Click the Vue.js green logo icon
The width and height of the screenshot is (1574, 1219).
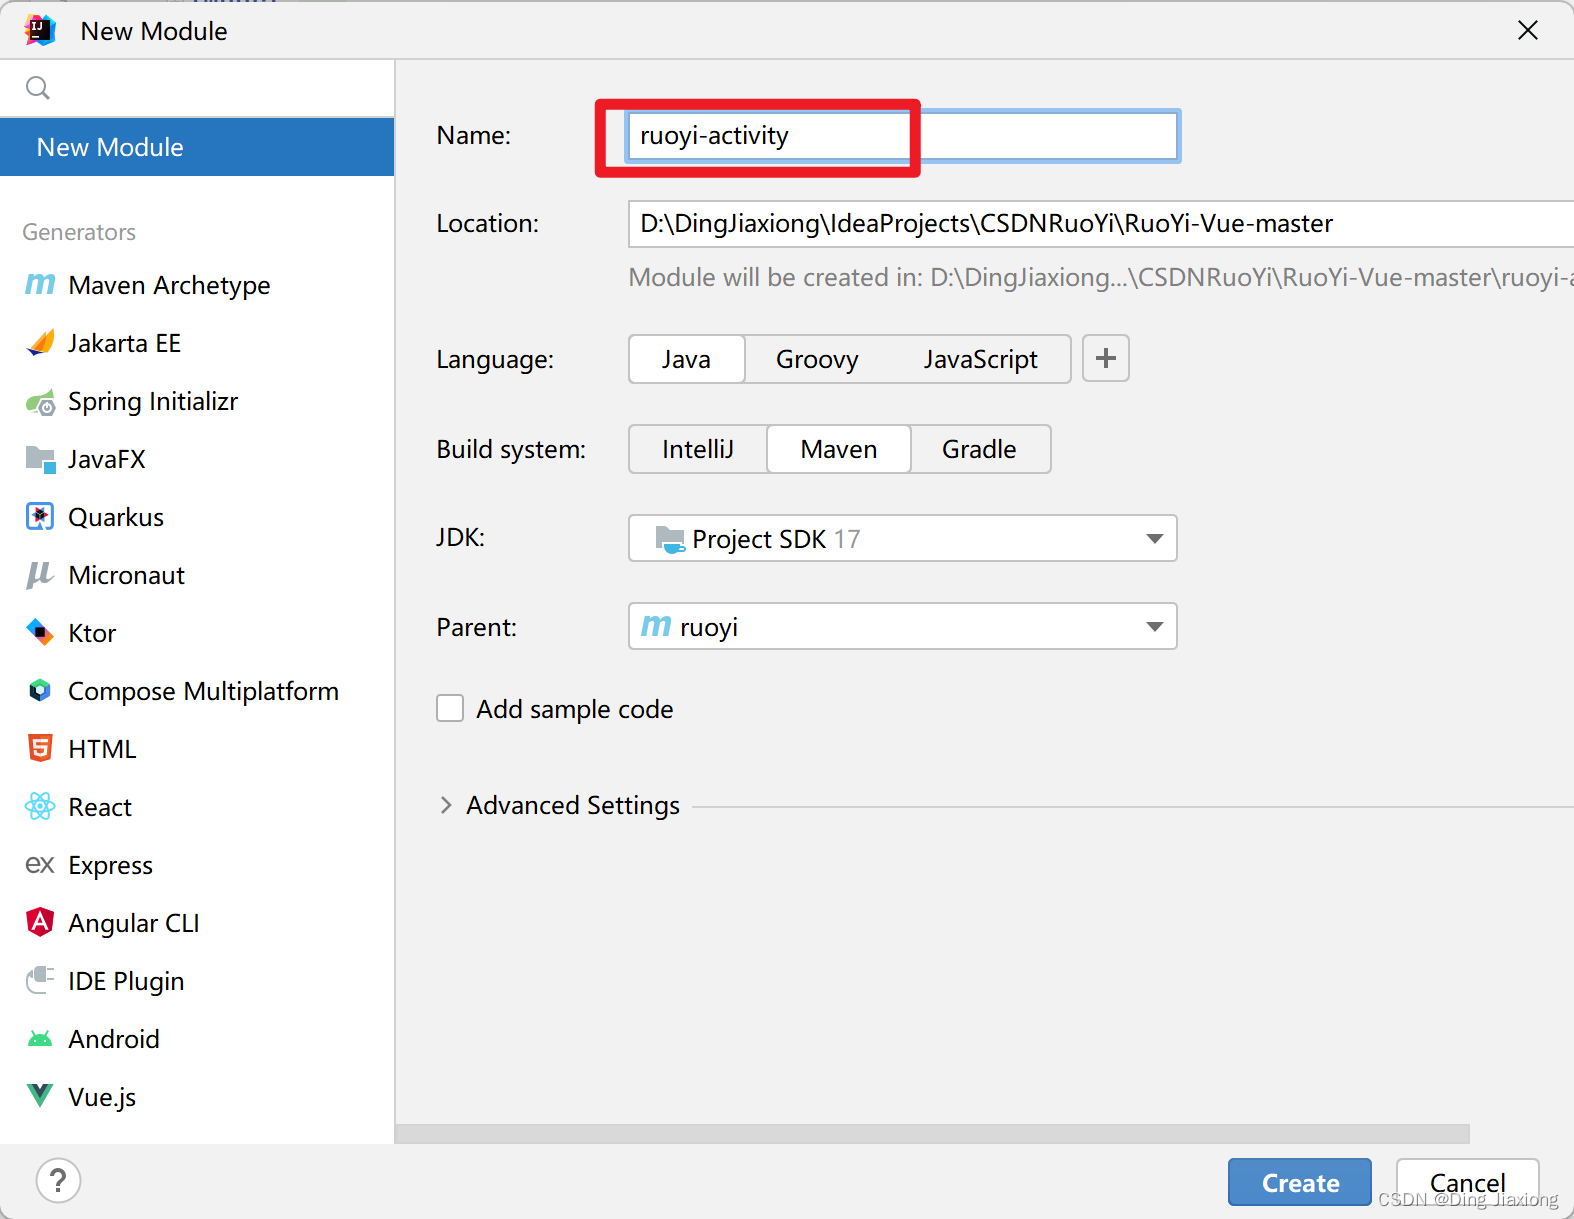pyautogui.click(x=40, y=1096)
